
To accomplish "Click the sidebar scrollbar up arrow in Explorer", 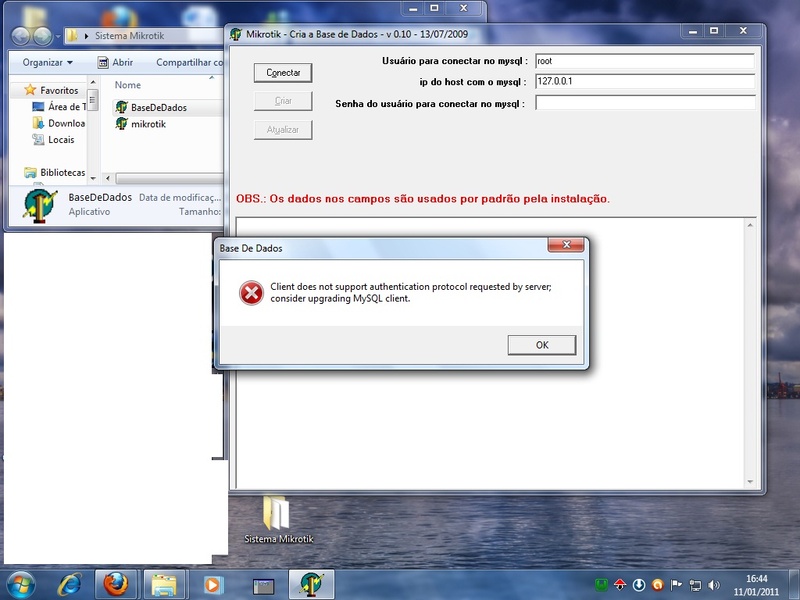I will pos(93,82).
